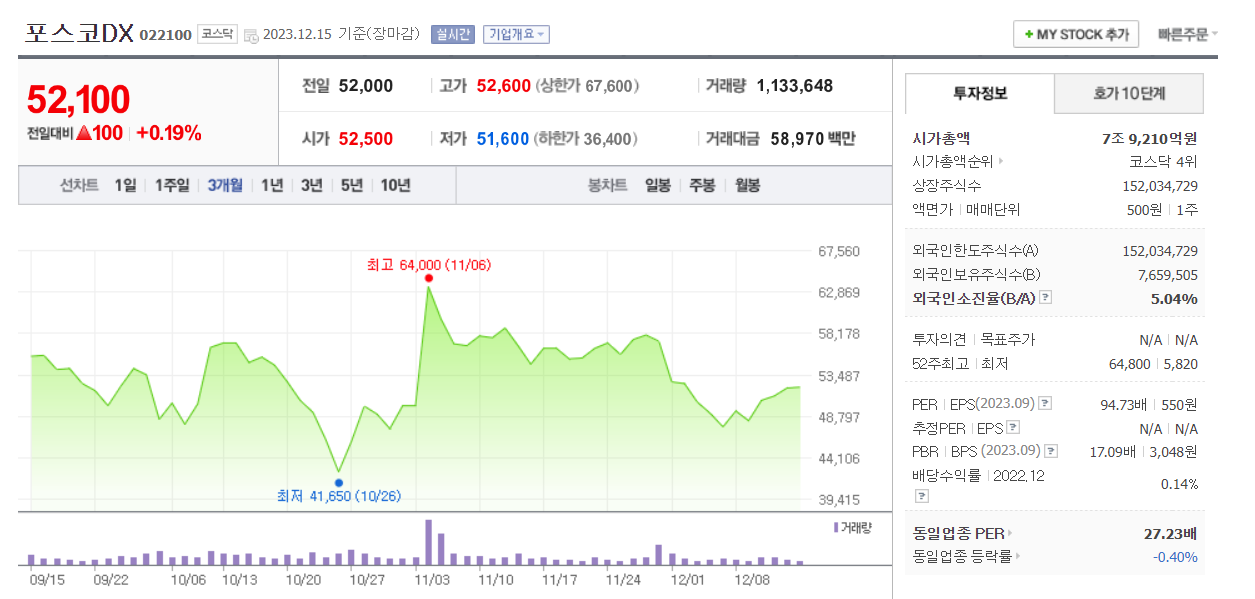Expand the 기업개요 dropdown
The height and width of the screenshot is (599, 1255).
[x=516, y=34]
